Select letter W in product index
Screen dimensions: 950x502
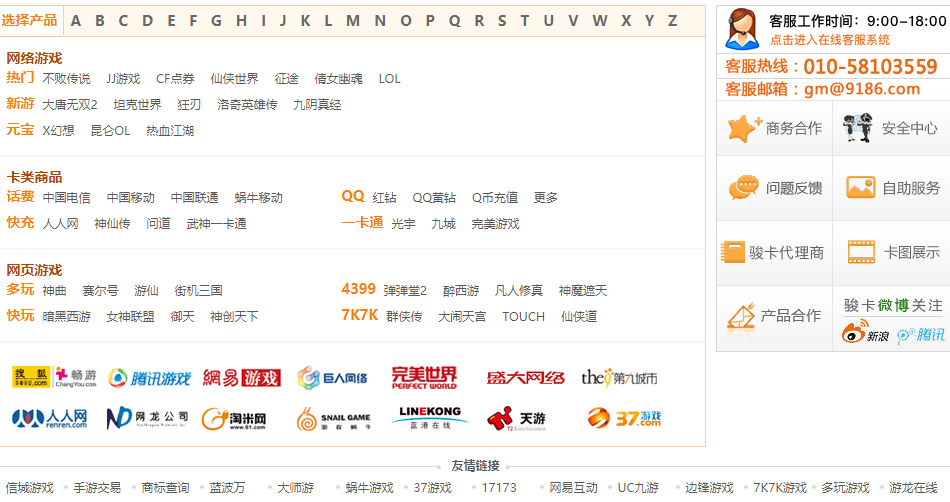(x=600, y=21)
